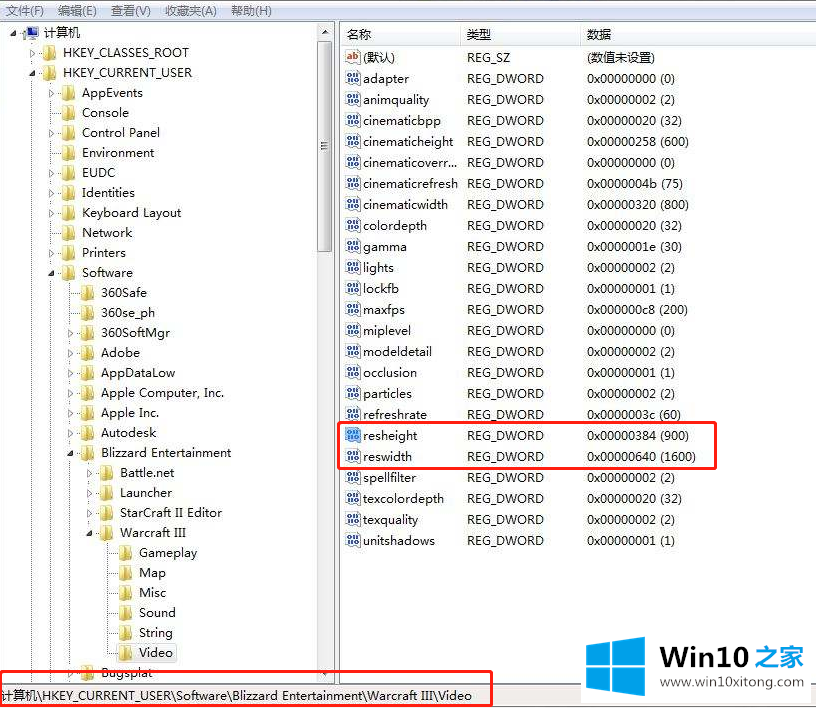The width and height of the screenshot is (816, 708).
Task: Click the cinematicwidth DWORD value icon
Action: (x=353, y=204)
